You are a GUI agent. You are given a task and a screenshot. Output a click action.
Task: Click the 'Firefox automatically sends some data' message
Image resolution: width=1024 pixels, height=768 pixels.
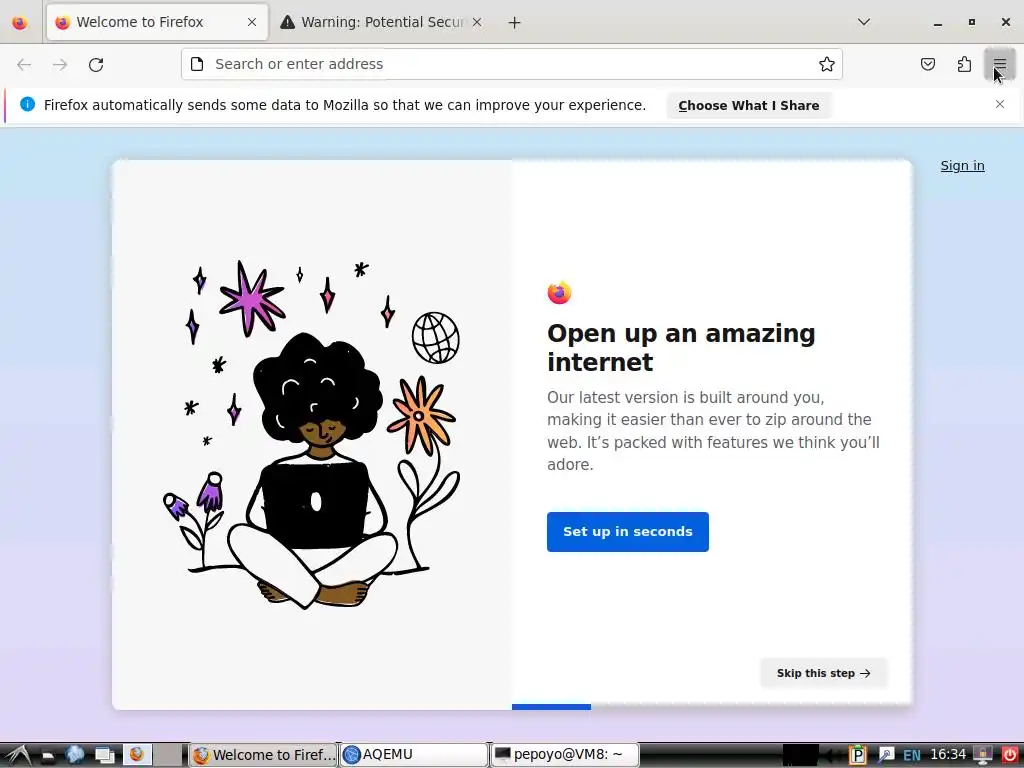click(344, 105)
